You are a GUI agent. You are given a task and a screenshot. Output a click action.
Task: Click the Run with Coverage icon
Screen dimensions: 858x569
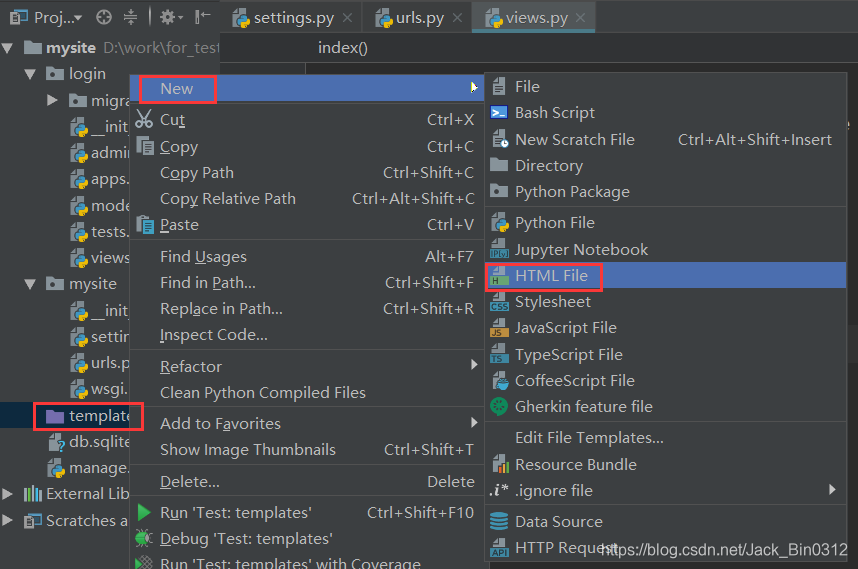tap(144, 563)
